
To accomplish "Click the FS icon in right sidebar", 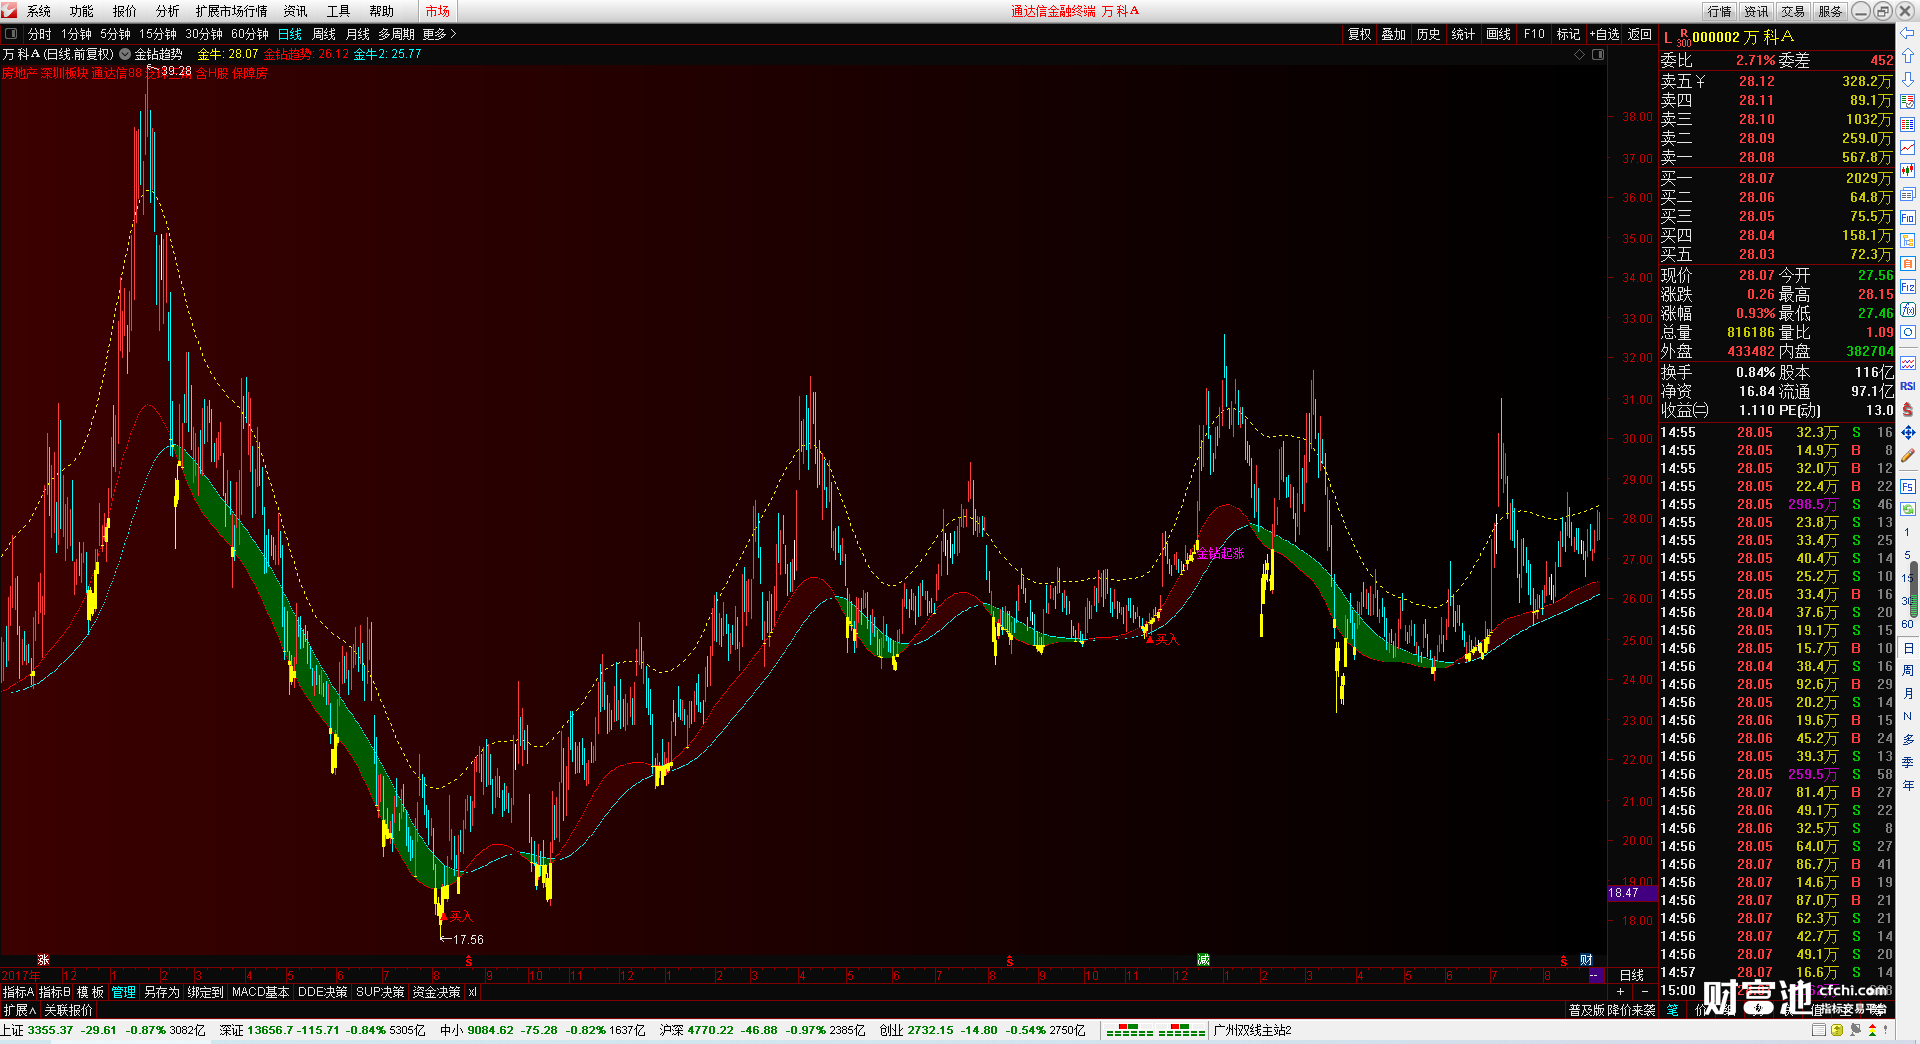I will click(1908, 487).
